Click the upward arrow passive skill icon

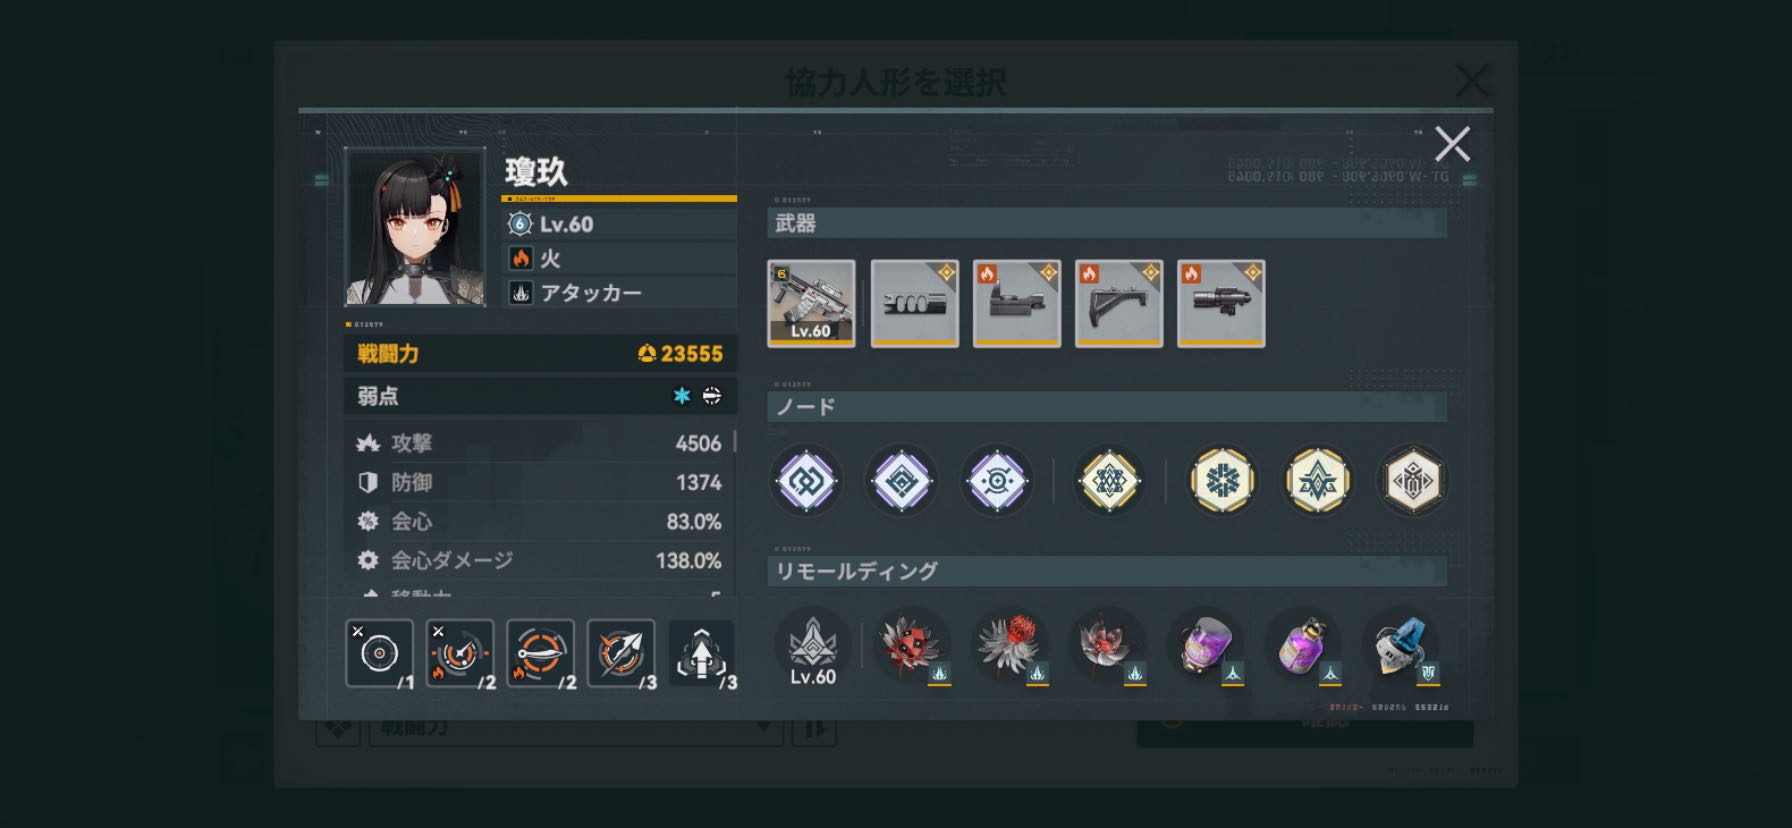[701, 654]
